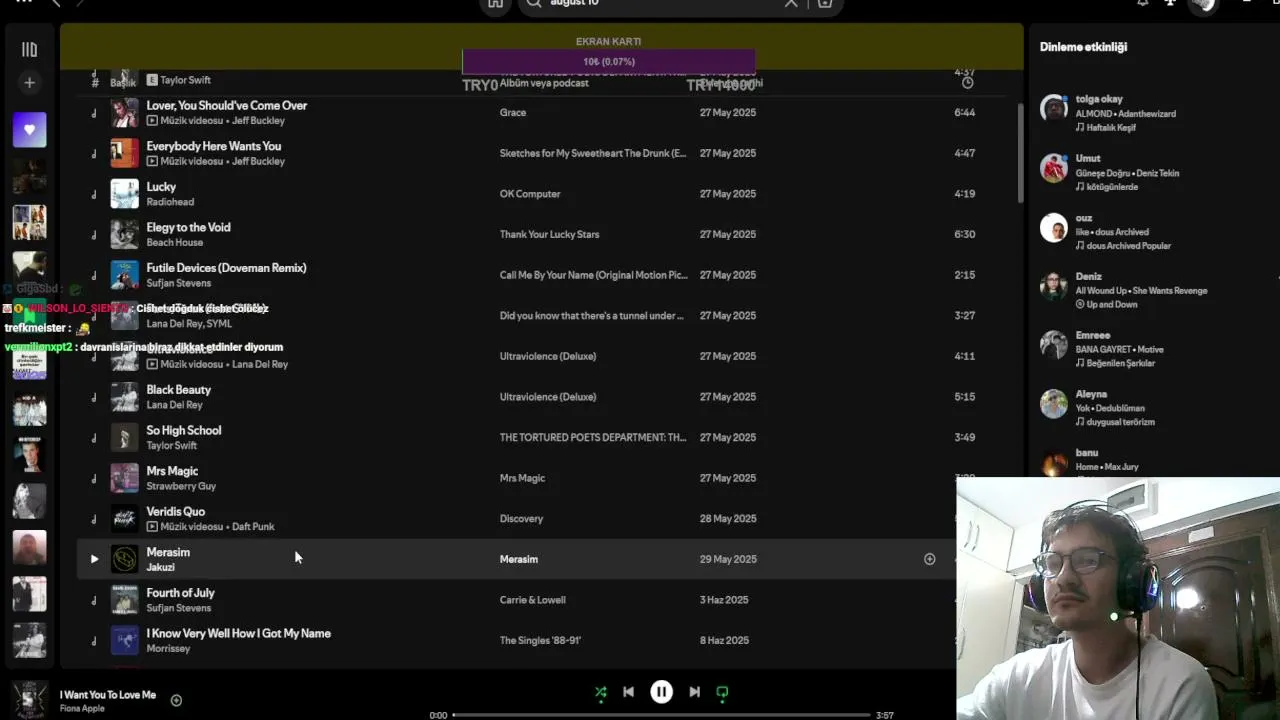This screenshot has width=1280, height=720.
Task: Go to Jakuzi artist page
Action: coord(161,568)
